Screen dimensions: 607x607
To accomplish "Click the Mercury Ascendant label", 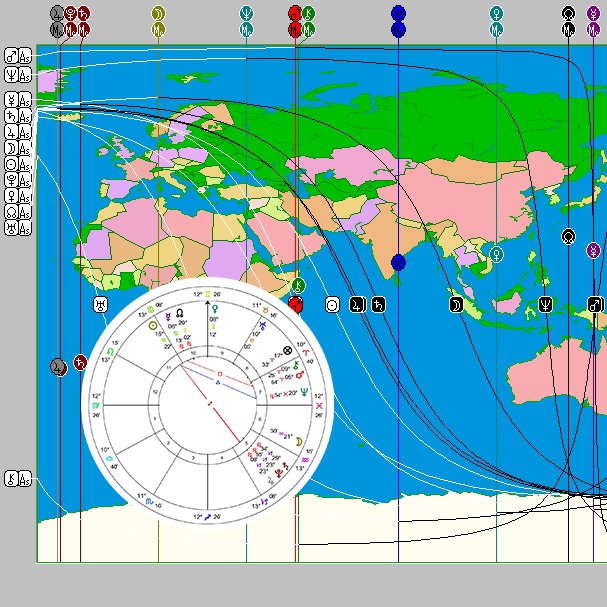I will [x=18, y=100].
